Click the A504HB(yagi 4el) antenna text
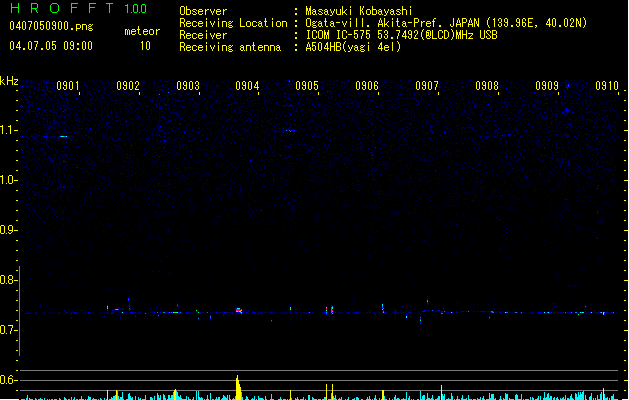The height and width of the screenshot is (400, 629). click(353, 47)
